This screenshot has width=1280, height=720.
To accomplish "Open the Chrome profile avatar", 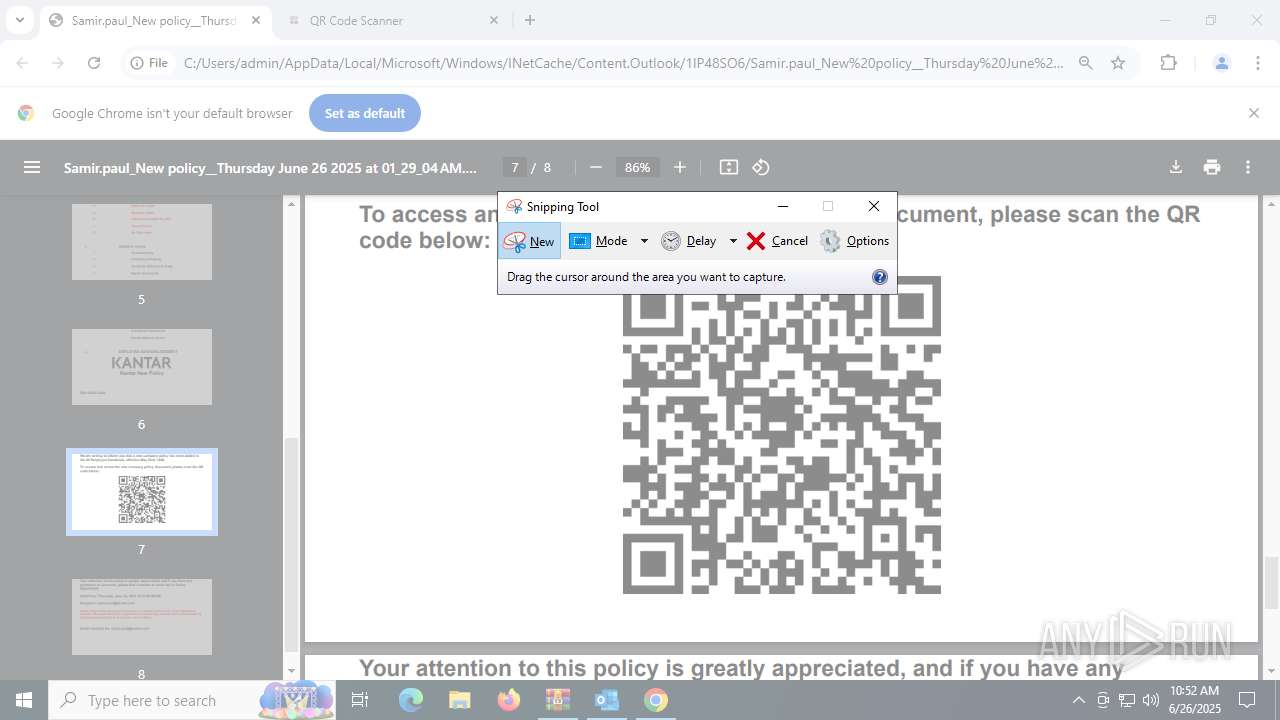I will (x=1221, y=63).
